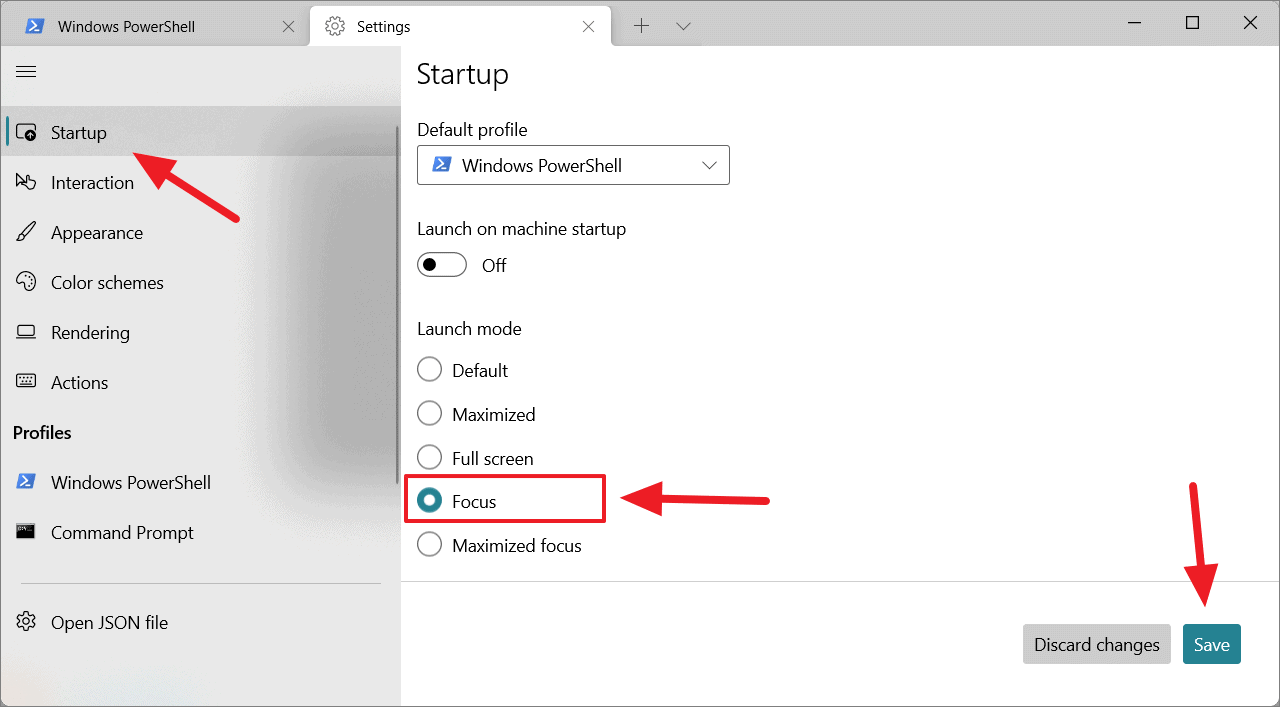Click the Appearance paintbrush icon
This screenshot has height=707, width=1280.
coord(27,231)
